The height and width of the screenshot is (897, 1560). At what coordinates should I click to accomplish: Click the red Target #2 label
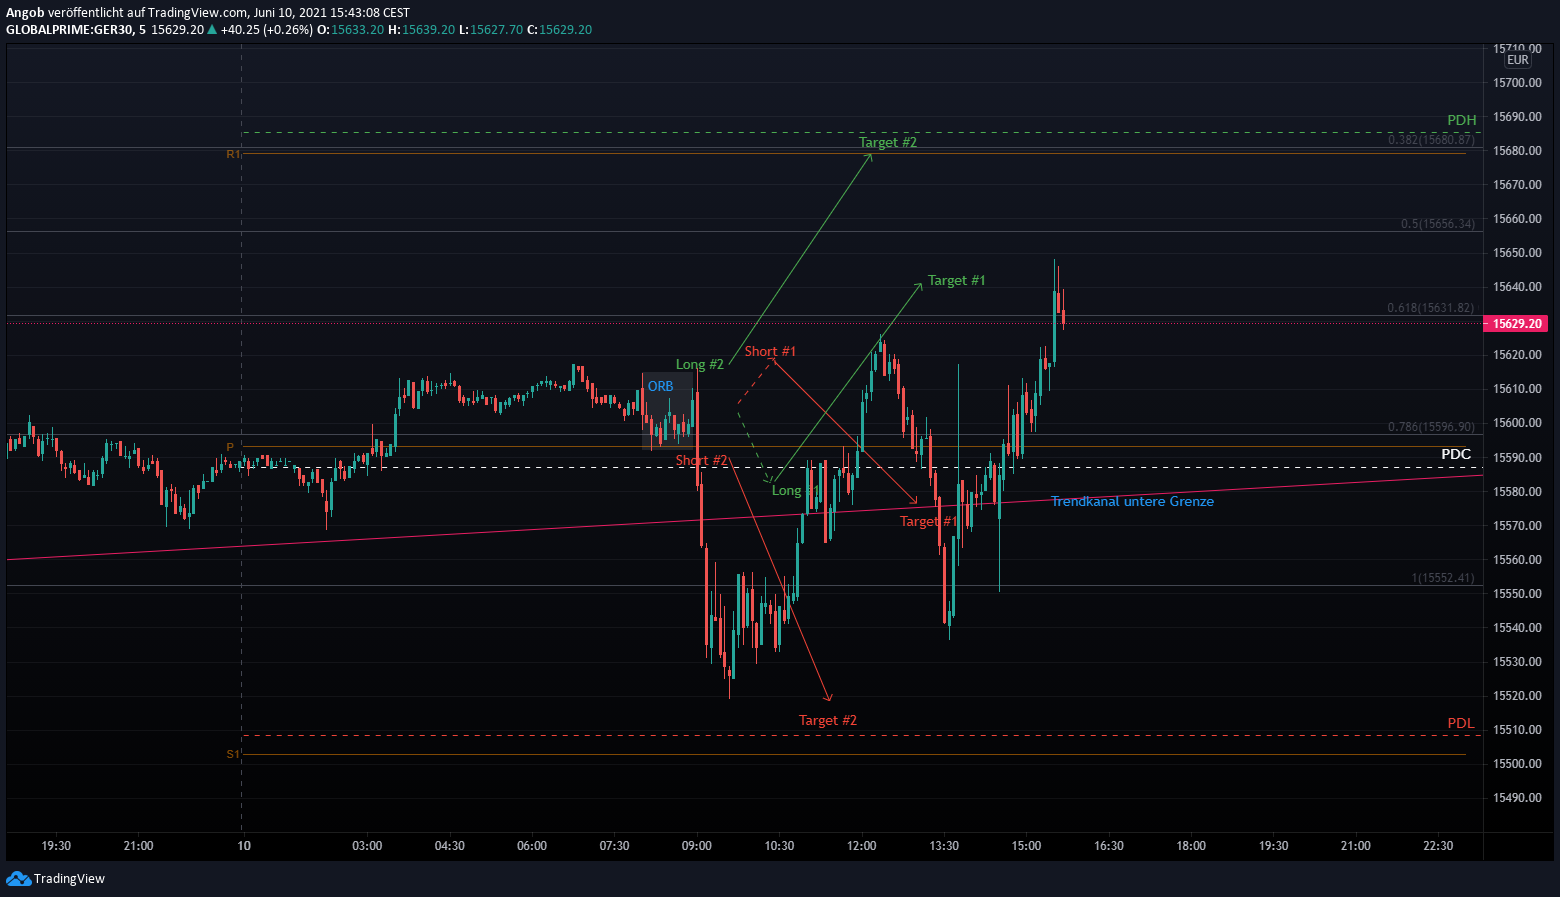(827, 721)
